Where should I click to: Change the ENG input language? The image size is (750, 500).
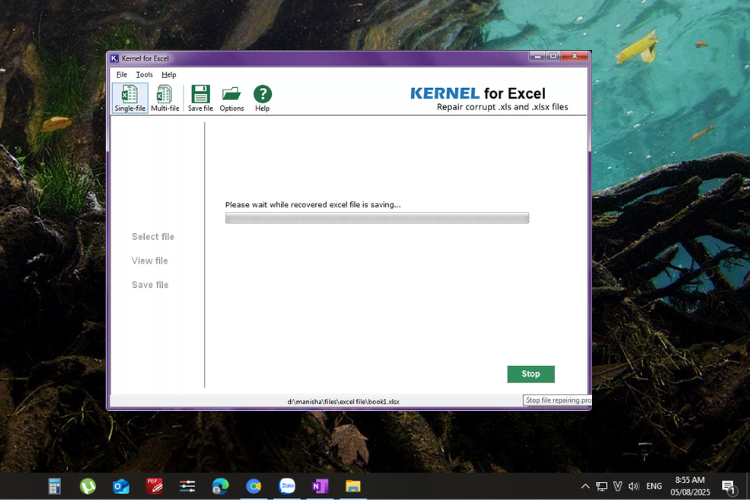coord(654,487)
